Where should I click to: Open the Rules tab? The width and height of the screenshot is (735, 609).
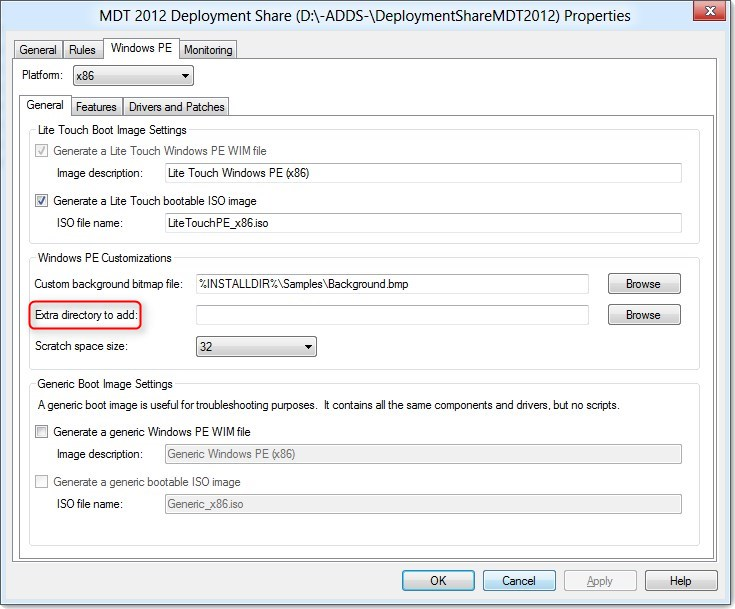coord(82,50)
